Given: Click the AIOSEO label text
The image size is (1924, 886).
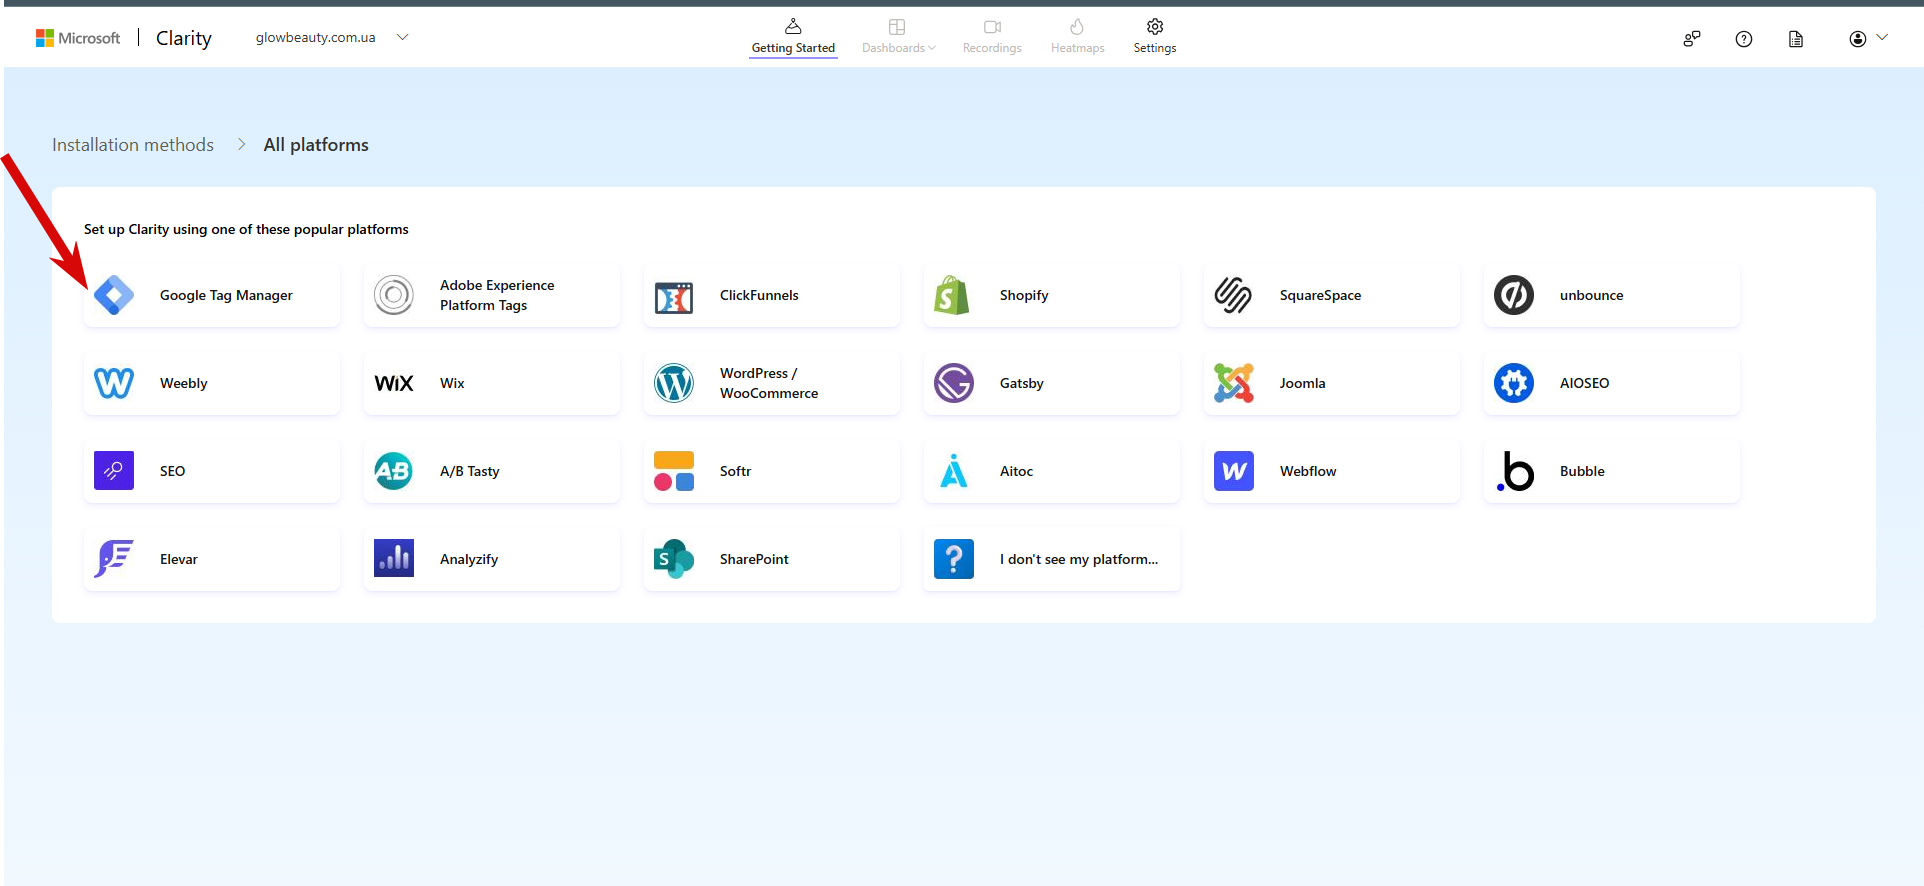Looking at the screenshot, I should 1585,383.
